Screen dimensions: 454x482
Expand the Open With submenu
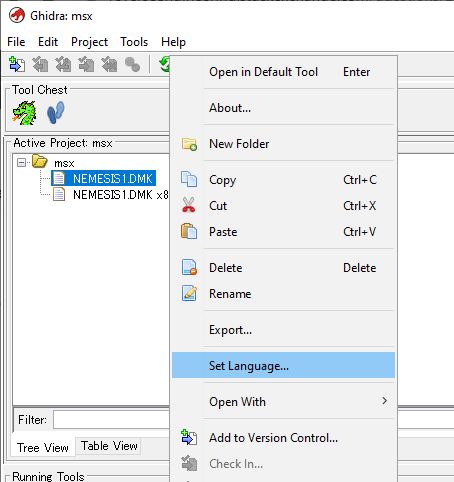(x=284, y=401)
